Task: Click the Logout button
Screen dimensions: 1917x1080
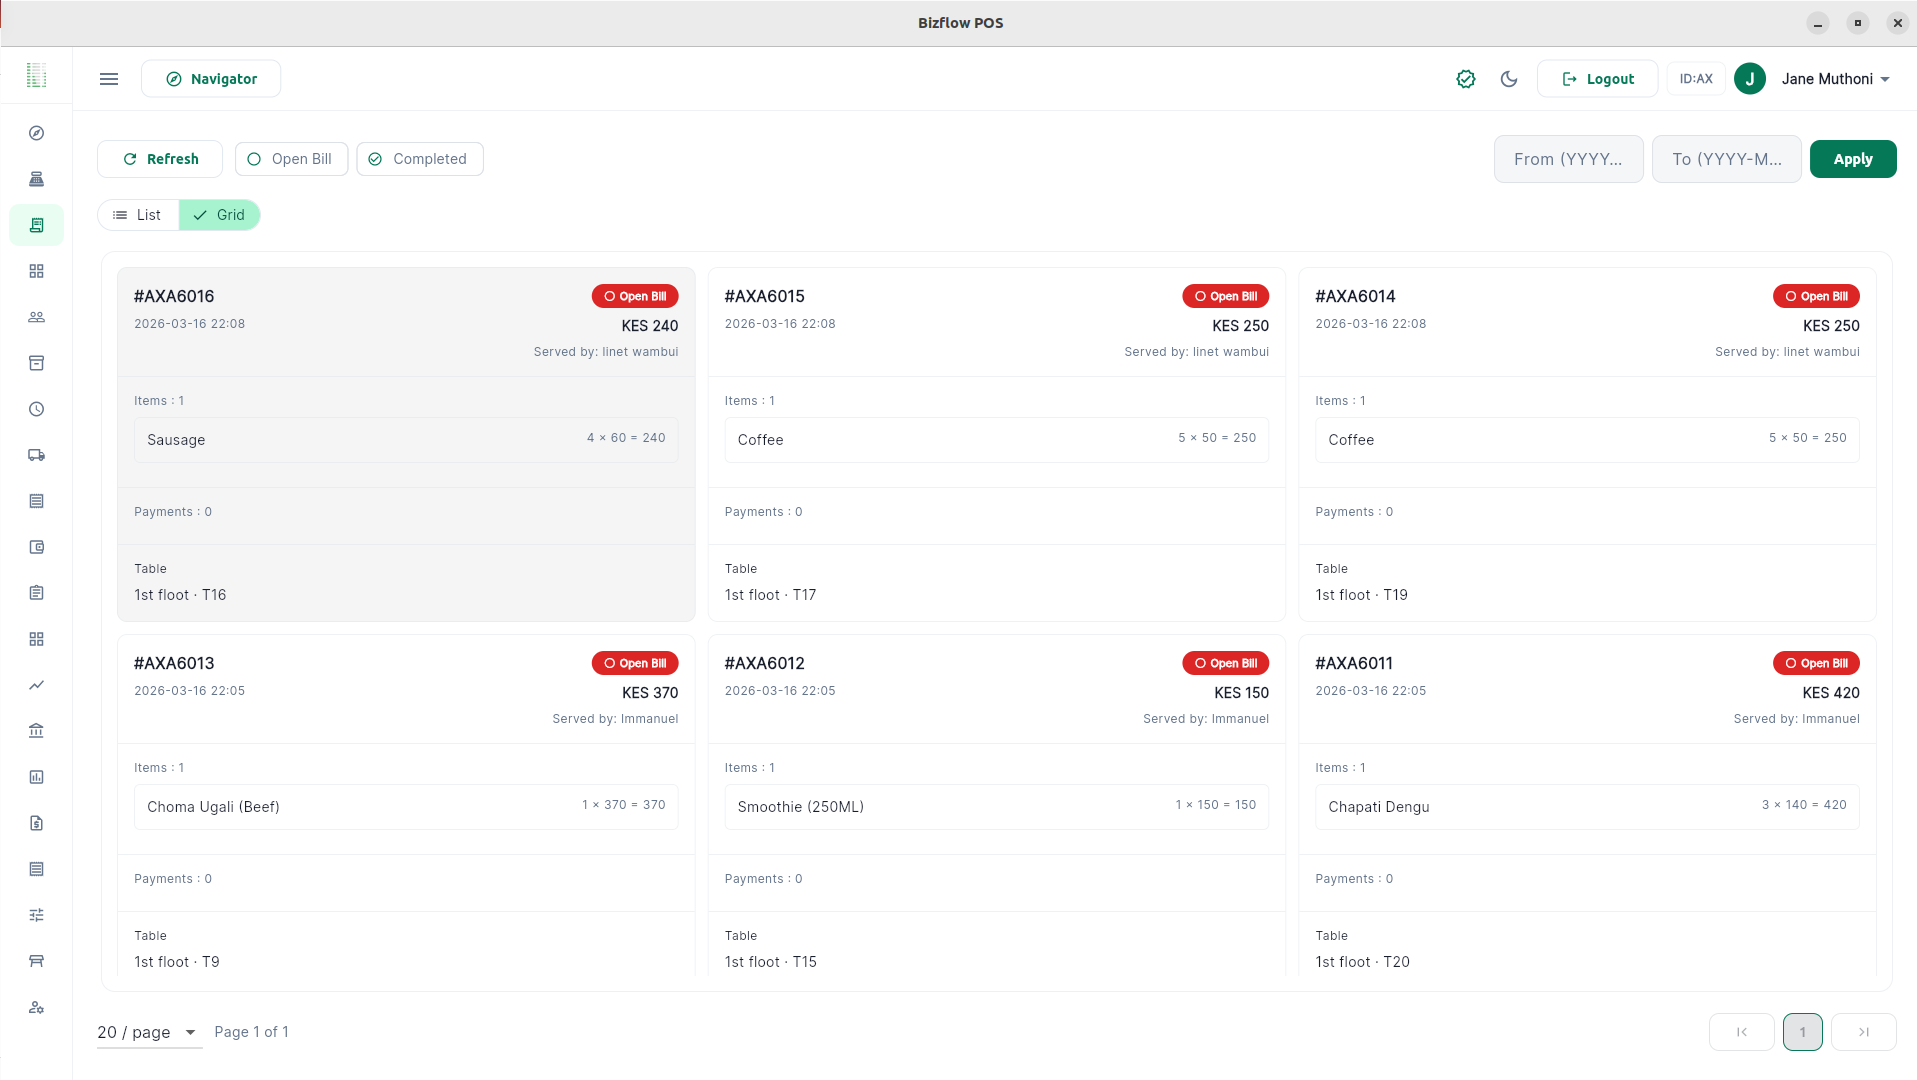Action: coord(1597,79)
